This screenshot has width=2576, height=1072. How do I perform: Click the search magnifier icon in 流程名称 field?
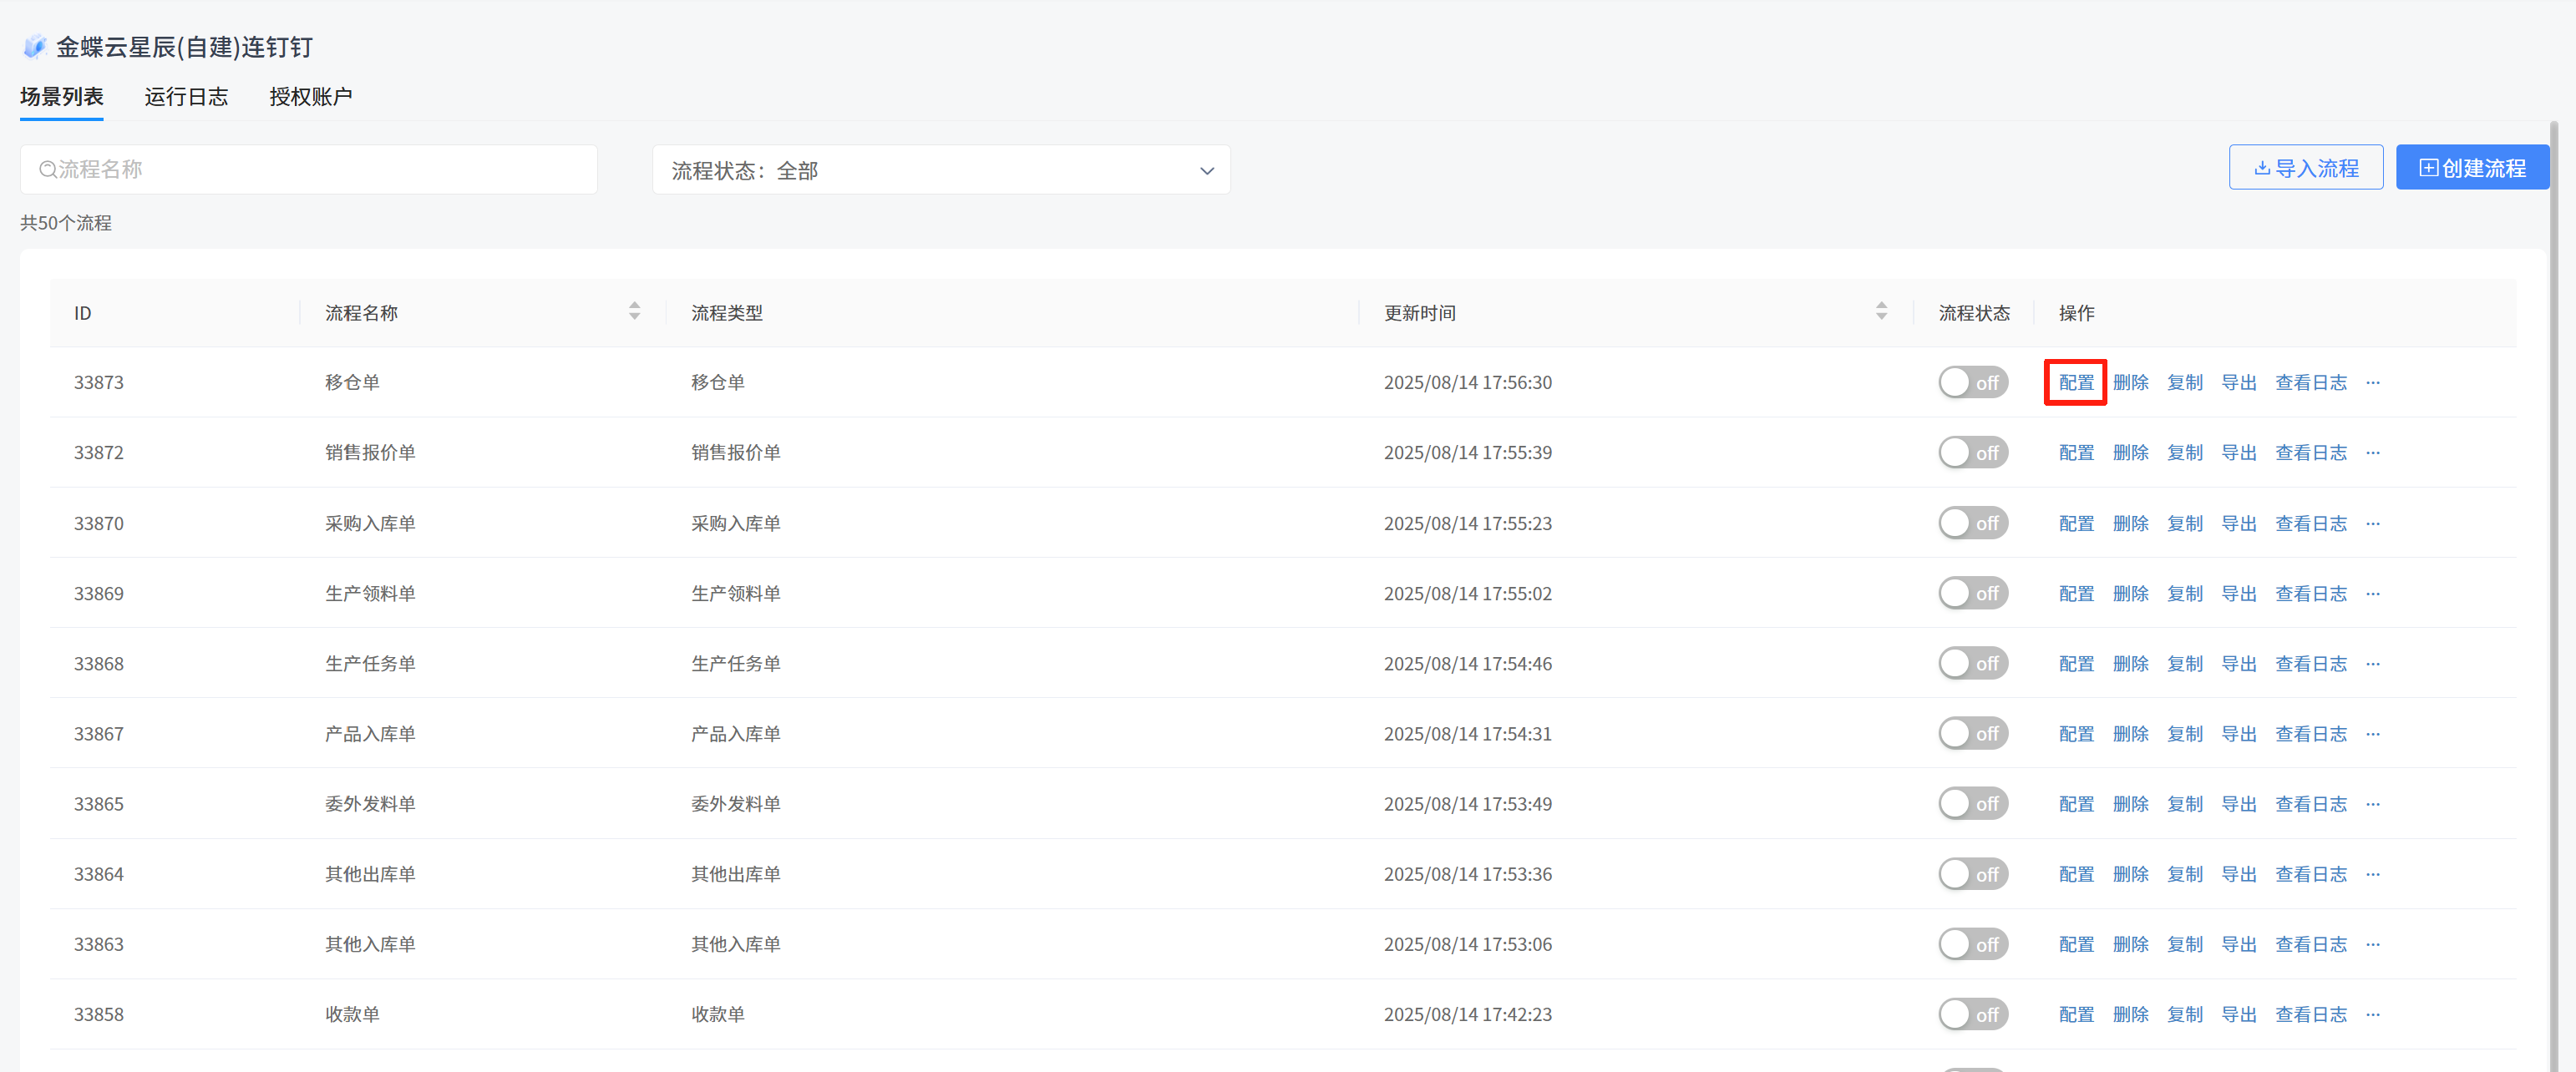point(47,170)
